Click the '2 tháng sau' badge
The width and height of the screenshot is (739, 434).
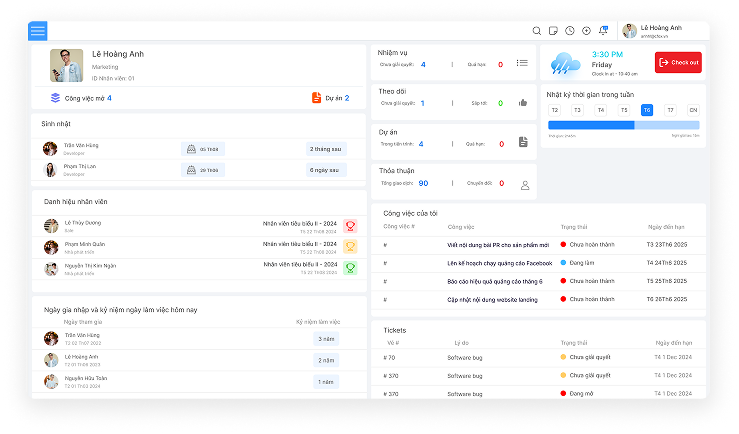click(x=326, y=149)
